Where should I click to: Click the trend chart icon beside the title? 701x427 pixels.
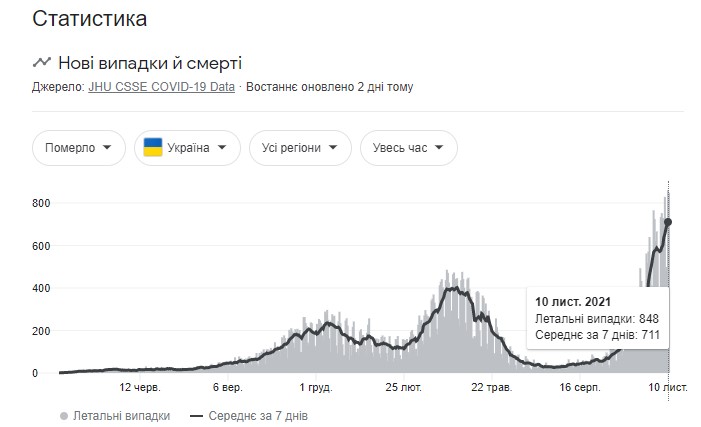(x=42, y=62)
